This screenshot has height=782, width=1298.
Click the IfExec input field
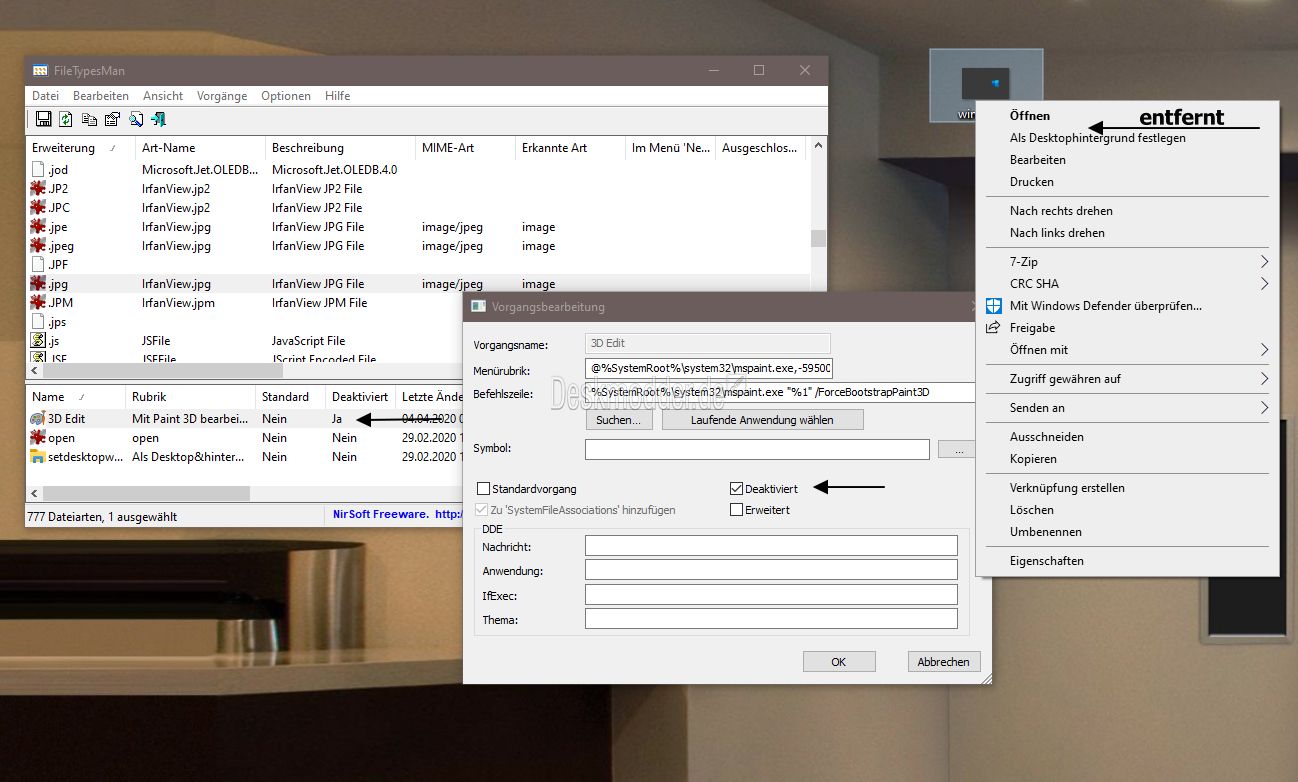(x=771, y=595)
